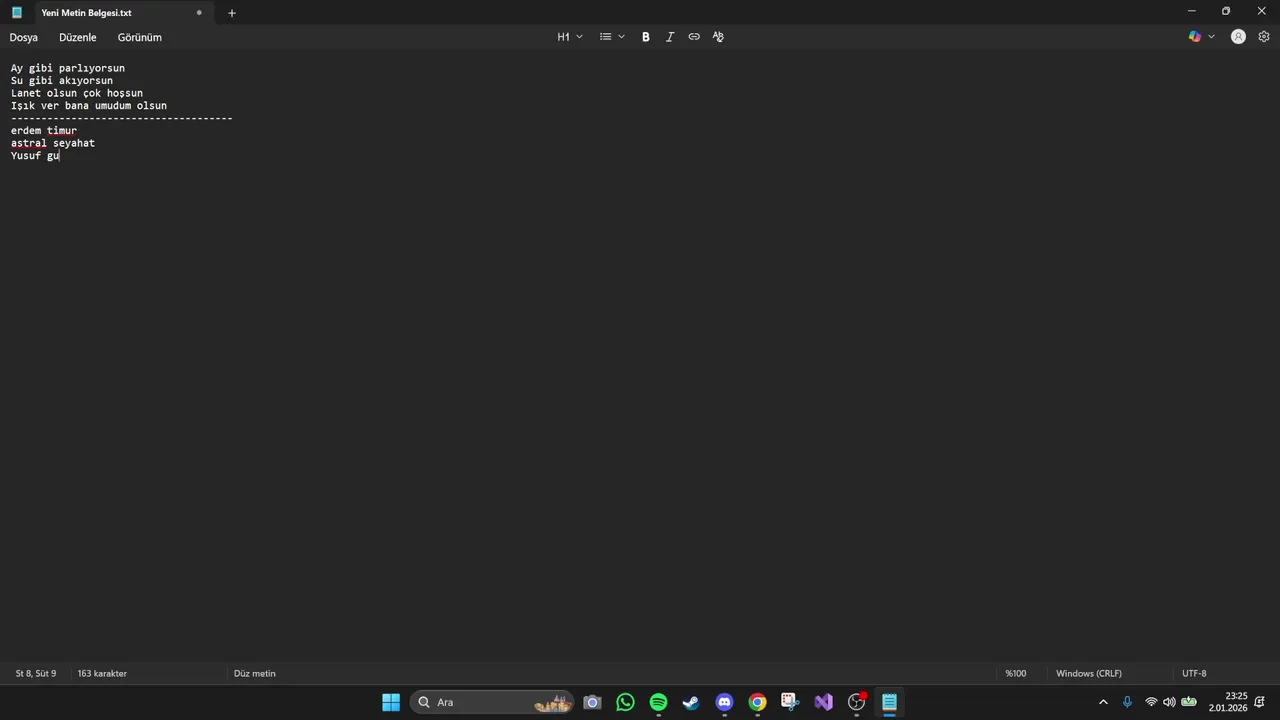Click the taskbar Ara search box
Screen dimensions: 1280x720
tap(492, 702)
